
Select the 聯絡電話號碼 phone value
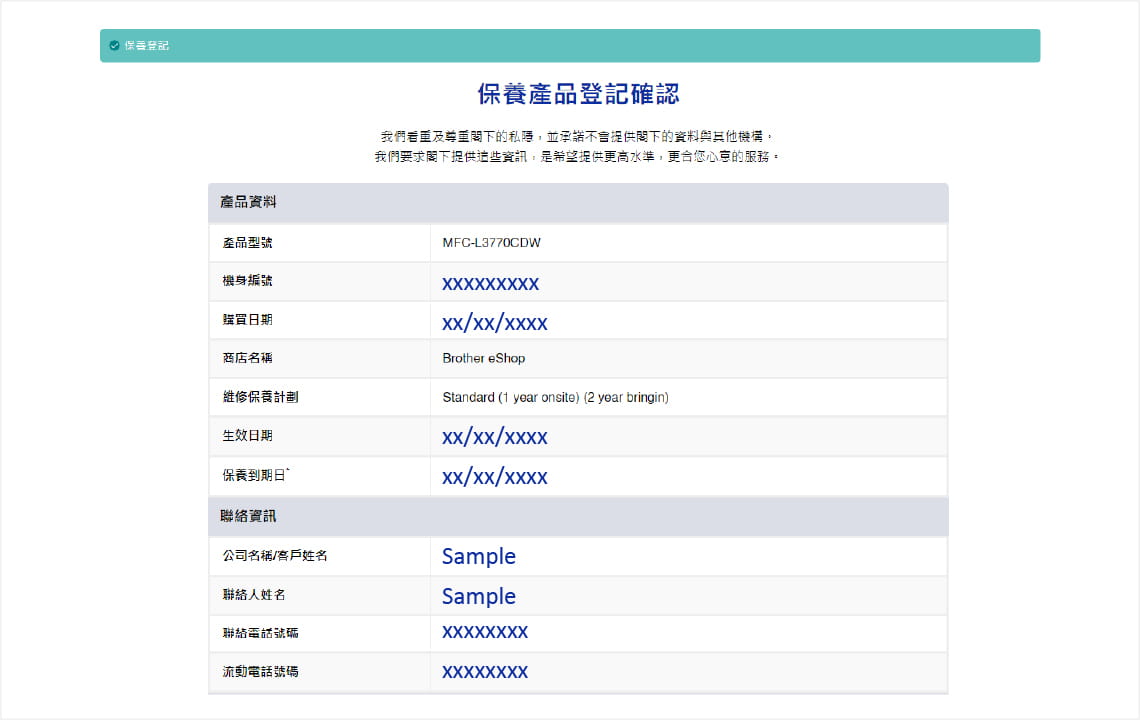[484, 632]
